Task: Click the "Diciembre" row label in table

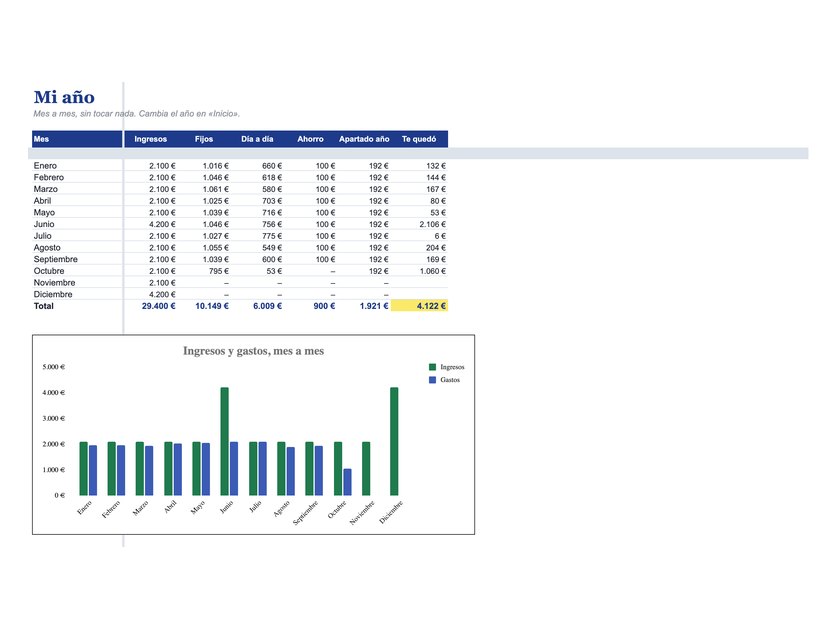Action: 53,295
